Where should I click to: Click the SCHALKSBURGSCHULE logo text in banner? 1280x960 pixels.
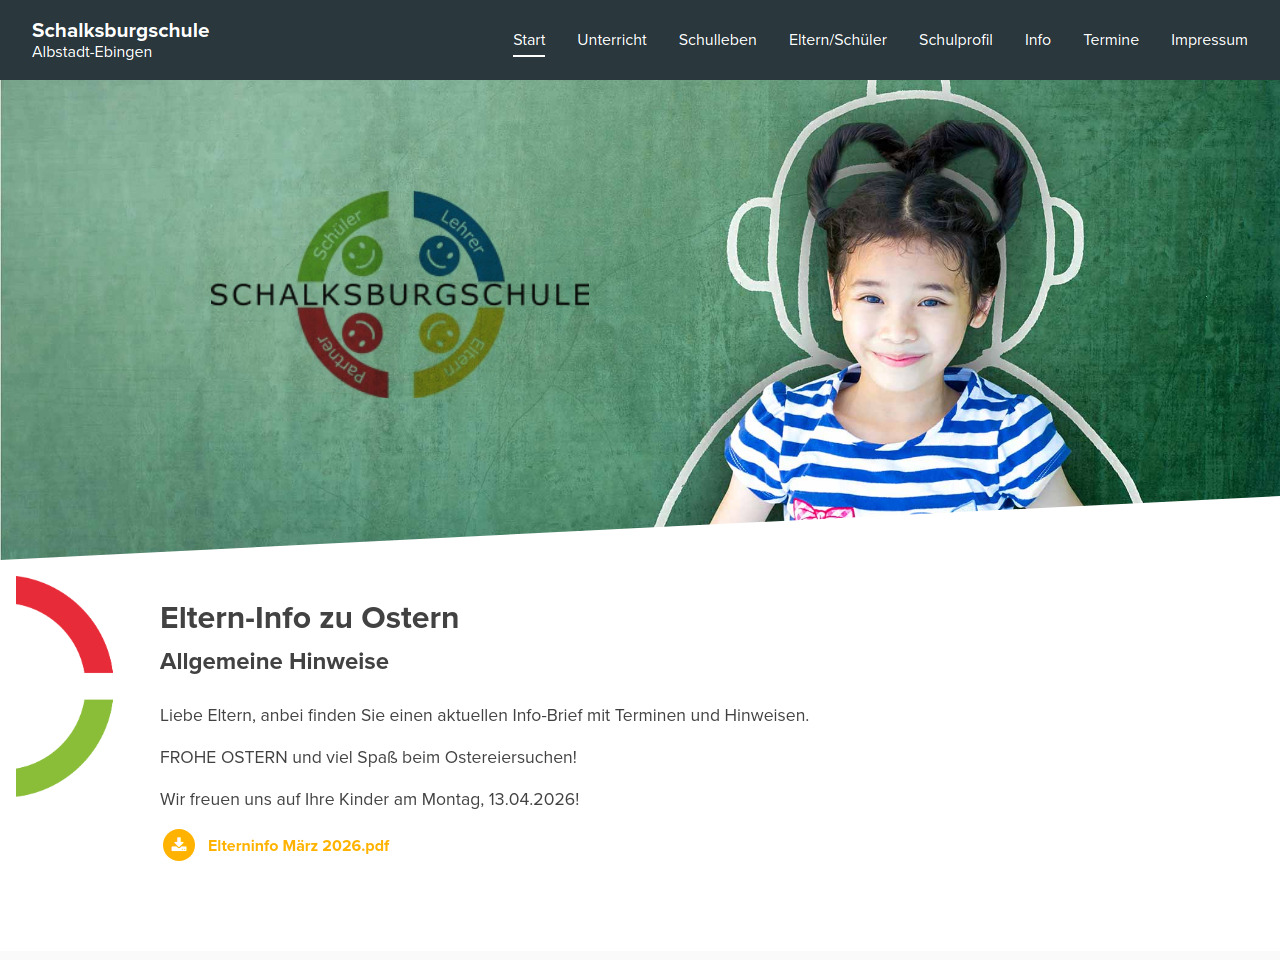[x=400, y=295]
